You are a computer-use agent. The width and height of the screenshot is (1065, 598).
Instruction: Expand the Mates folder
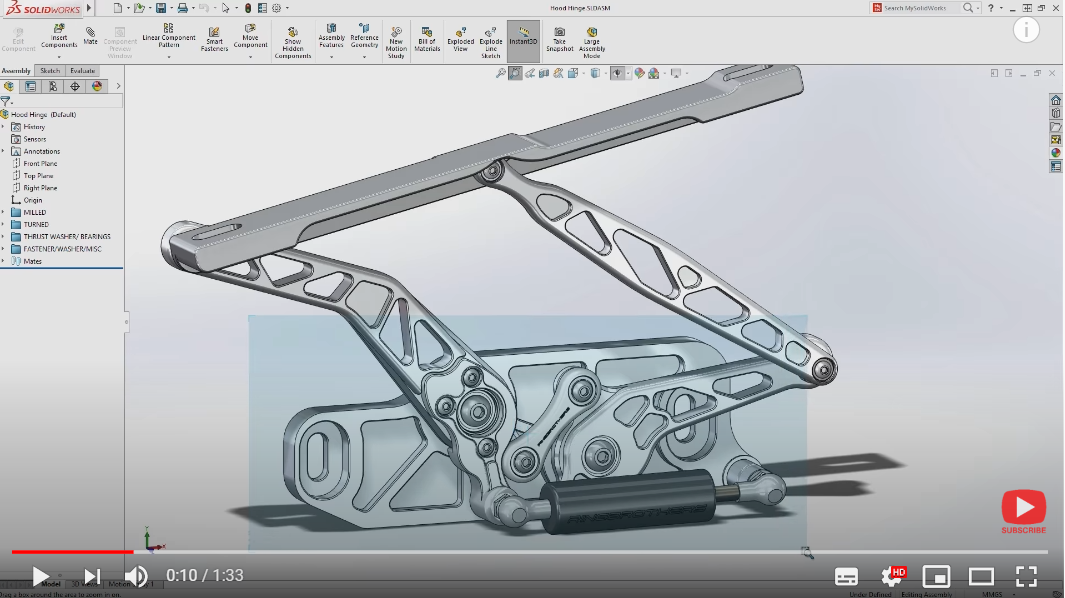[3, 262]
